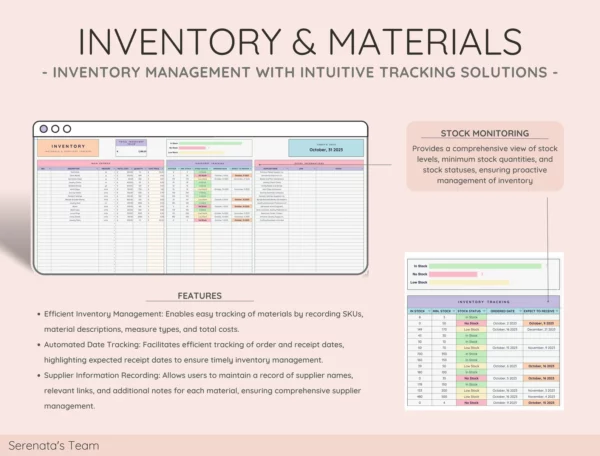Screen dimensions: 600x456
Task: Open the EXPECT TO RECEIVE filter arrow
Action: coord(557,311)
